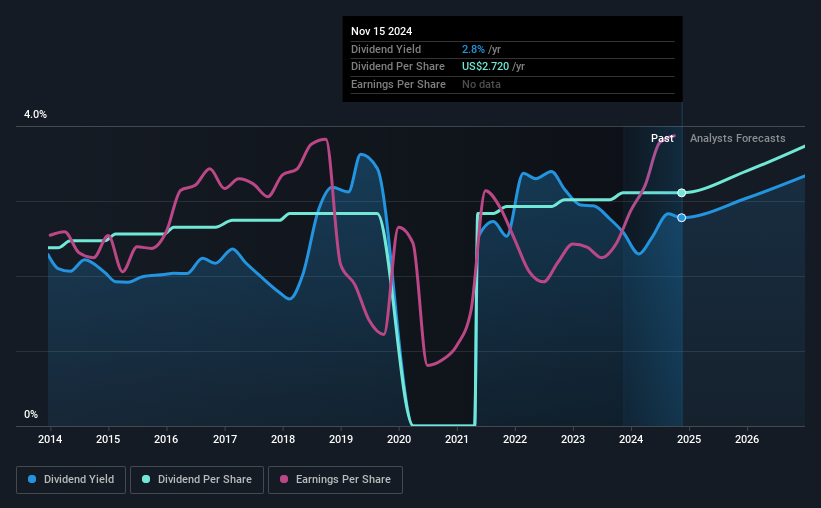Click the 'Past' label on the chart

(662, 138)
